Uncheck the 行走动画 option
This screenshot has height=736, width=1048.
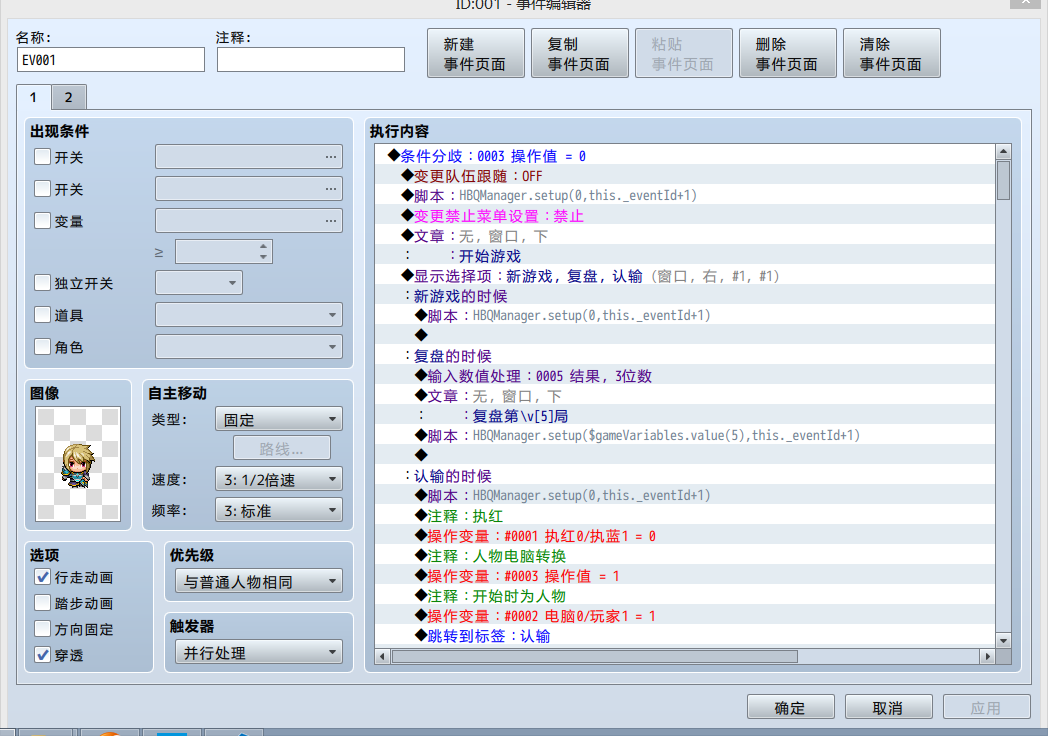(x=42, y=577)
